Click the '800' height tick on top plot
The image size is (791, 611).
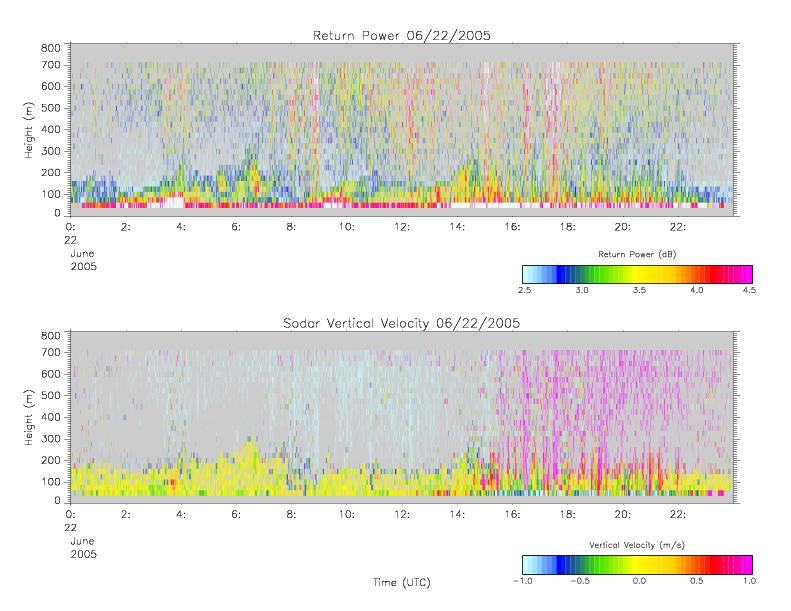[x=50, y=48]
